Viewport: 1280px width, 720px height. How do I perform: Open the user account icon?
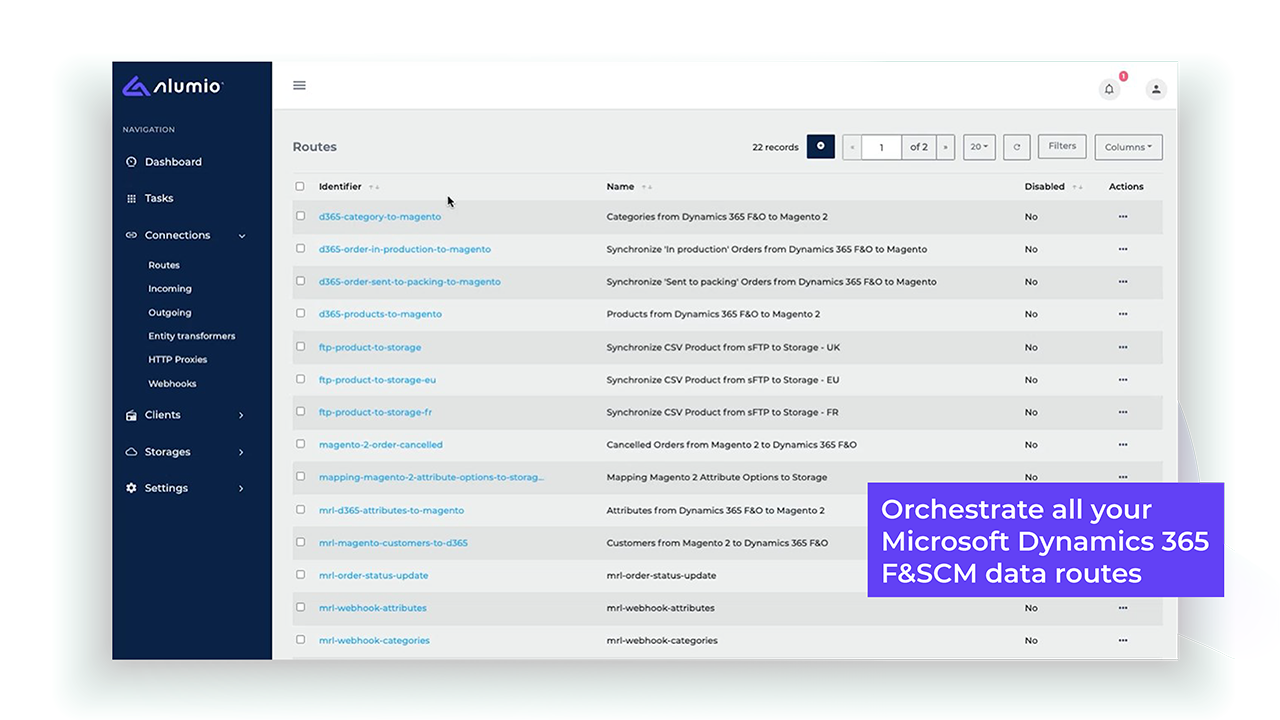click(1156, 89)
